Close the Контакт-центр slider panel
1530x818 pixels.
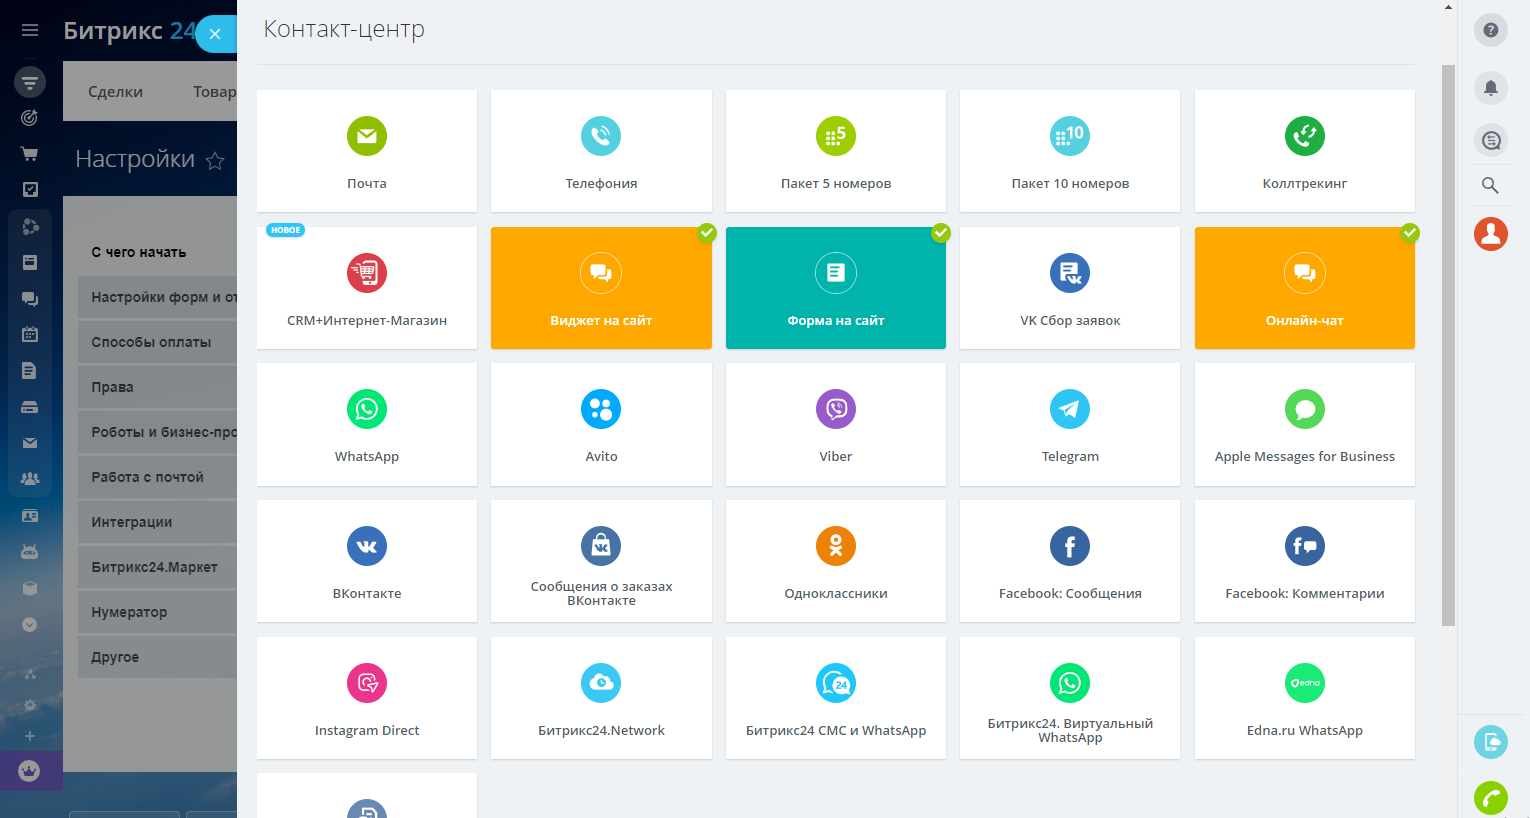click(215, 34)
